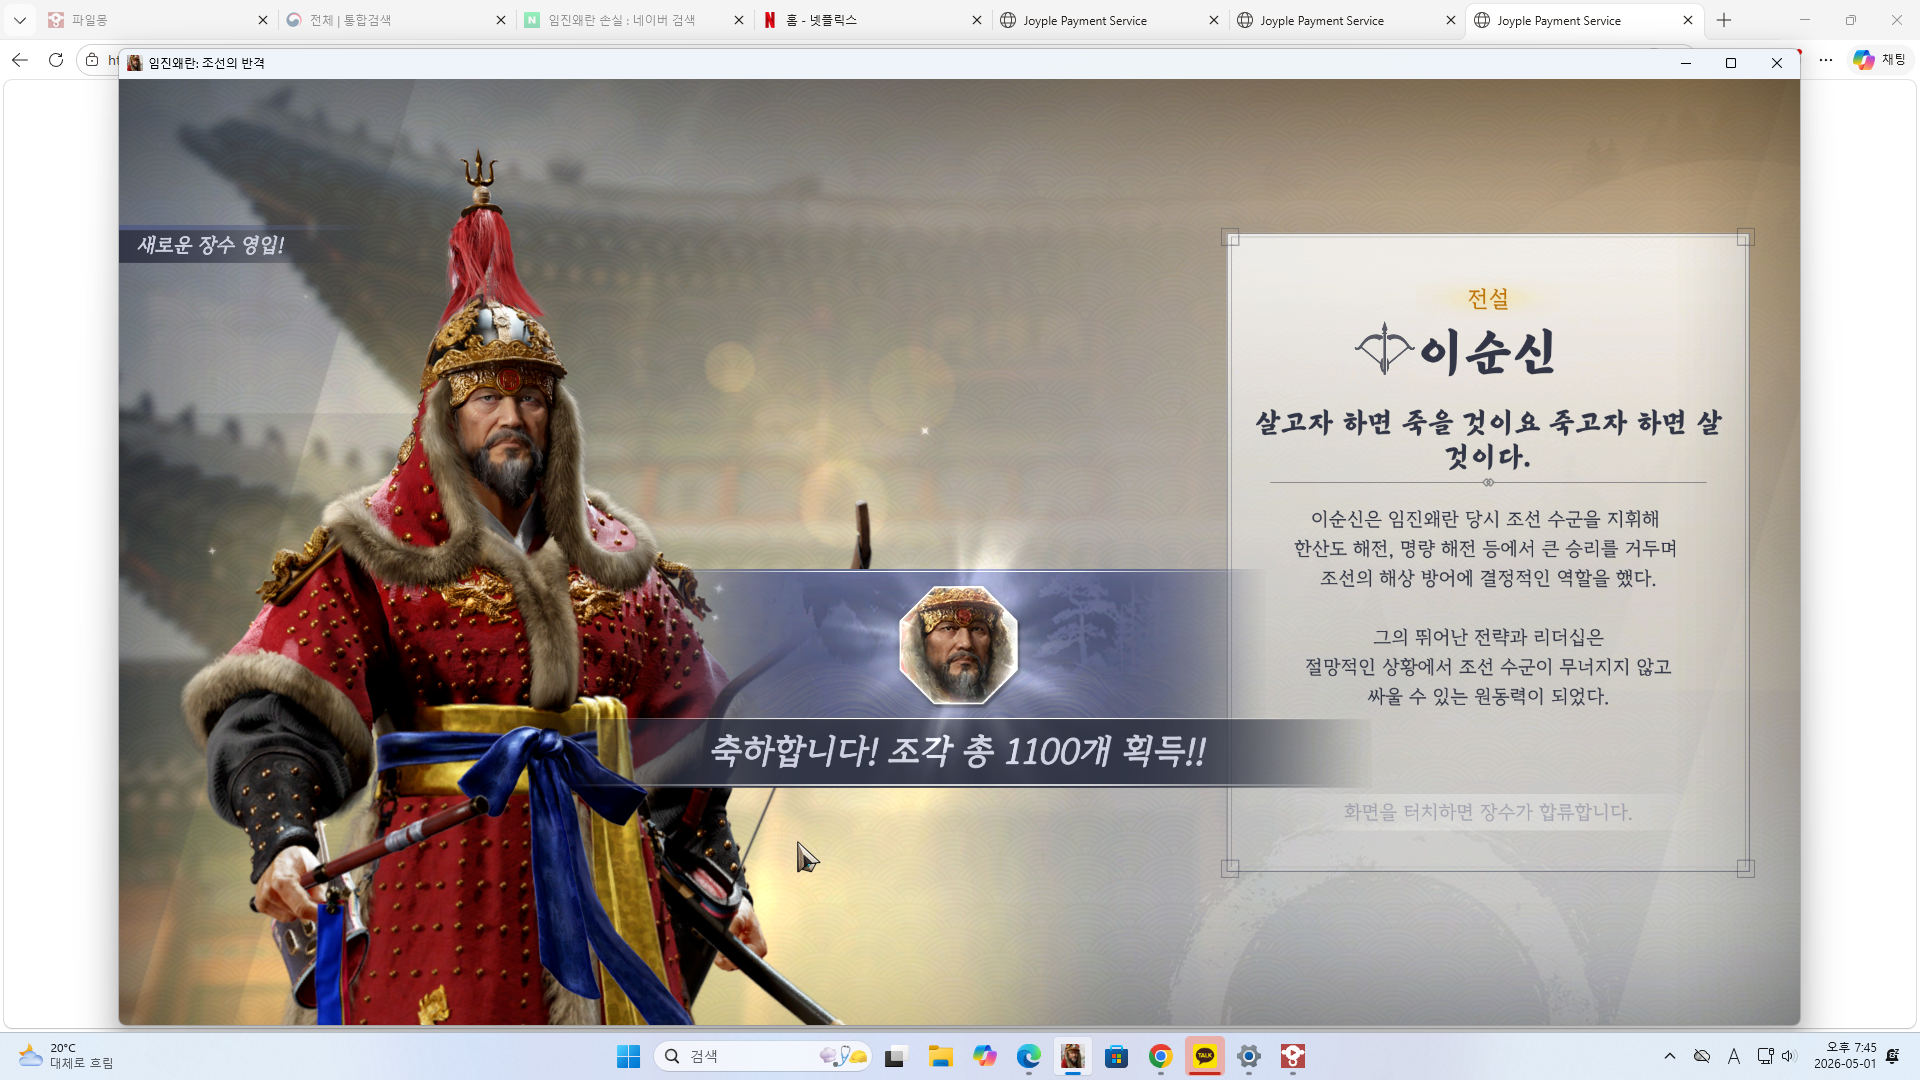Open Google Chrome from the taskbar
This screenshot has width=1920, height=1080.
tap(1161, 1056)
